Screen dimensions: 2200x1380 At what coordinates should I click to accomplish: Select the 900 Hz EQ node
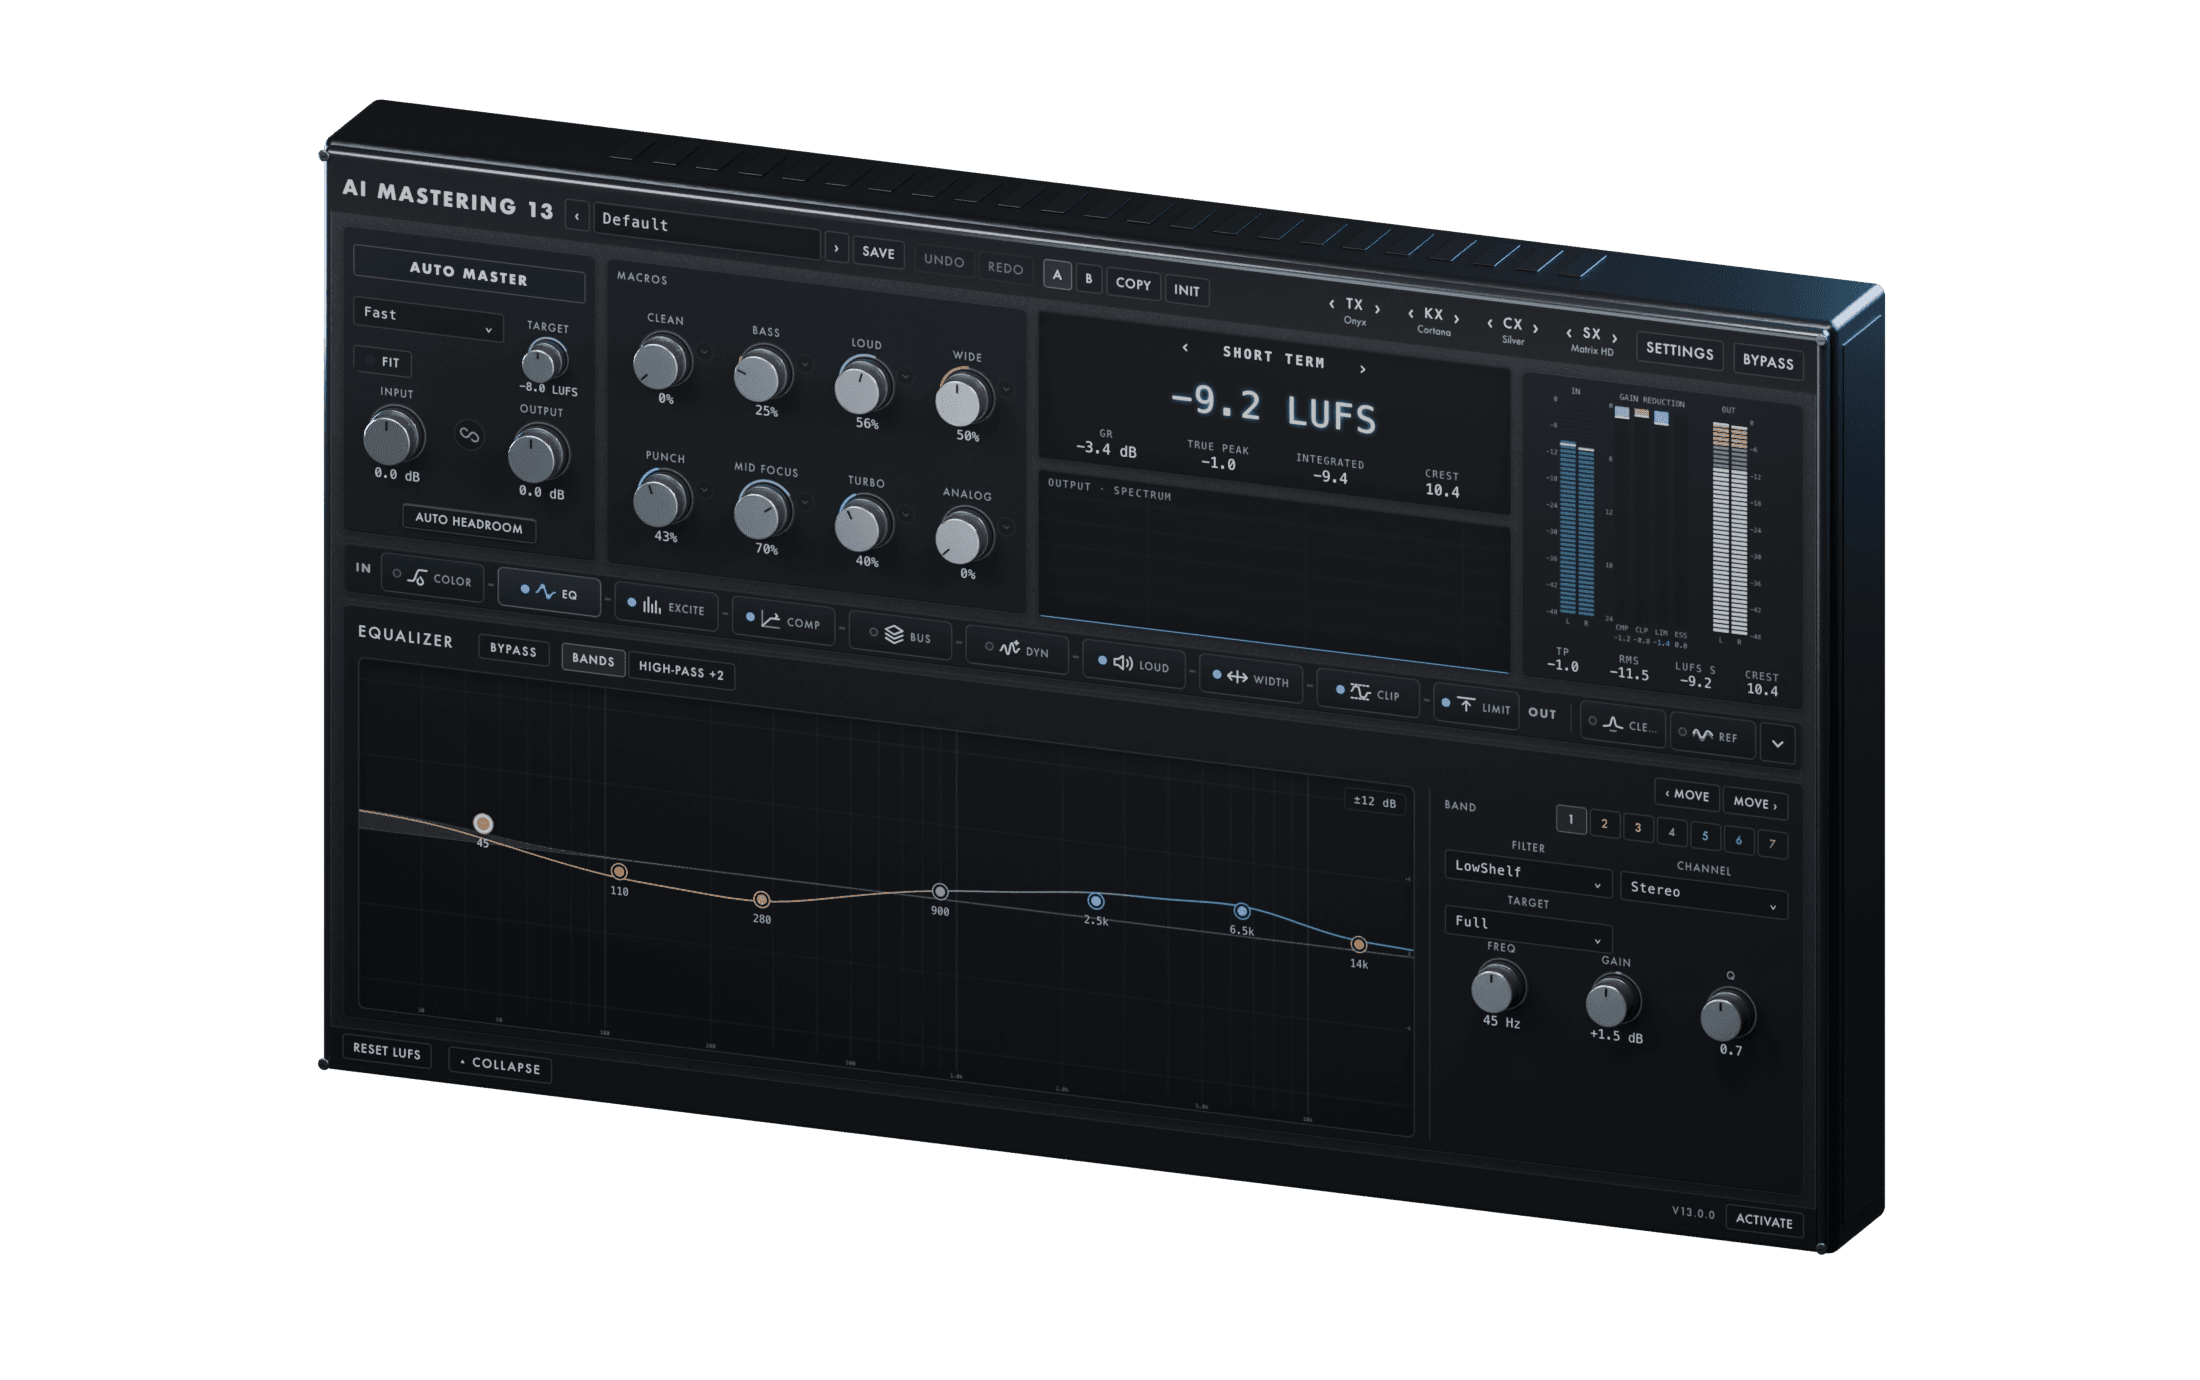(940, 891)
